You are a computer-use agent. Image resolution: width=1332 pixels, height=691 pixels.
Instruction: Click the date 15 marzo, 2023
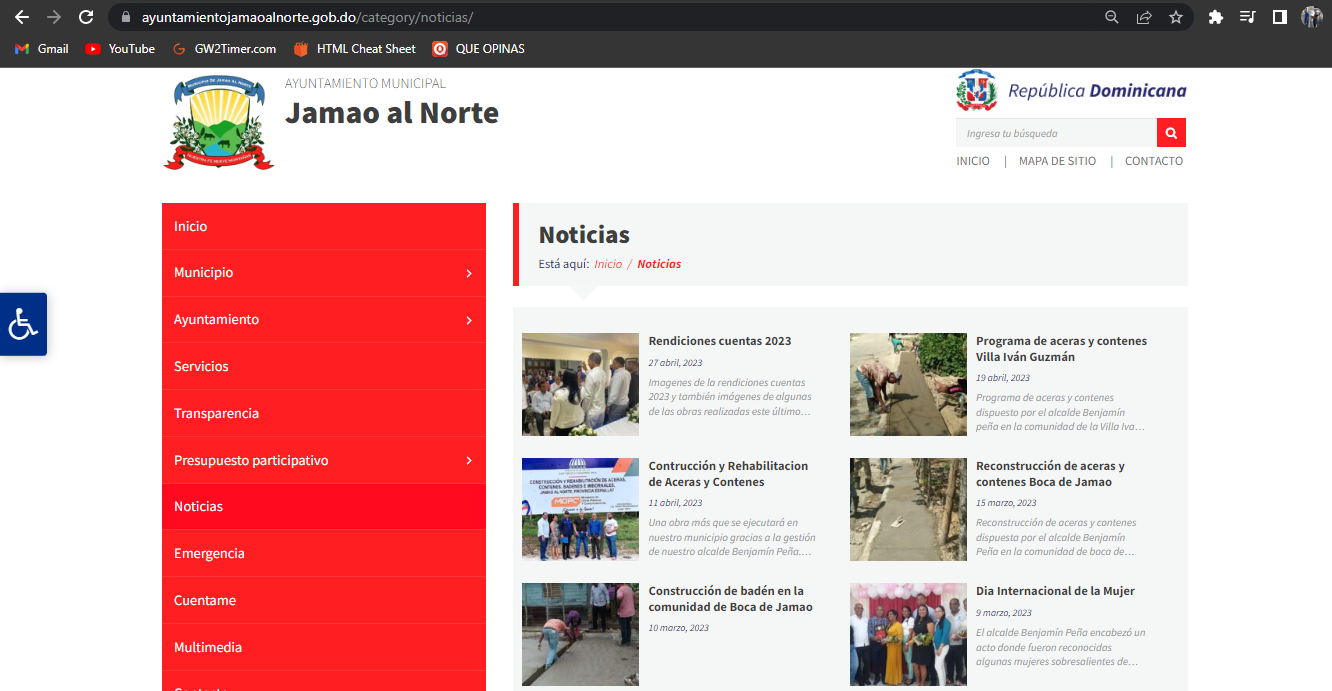tap(1006, 503)
